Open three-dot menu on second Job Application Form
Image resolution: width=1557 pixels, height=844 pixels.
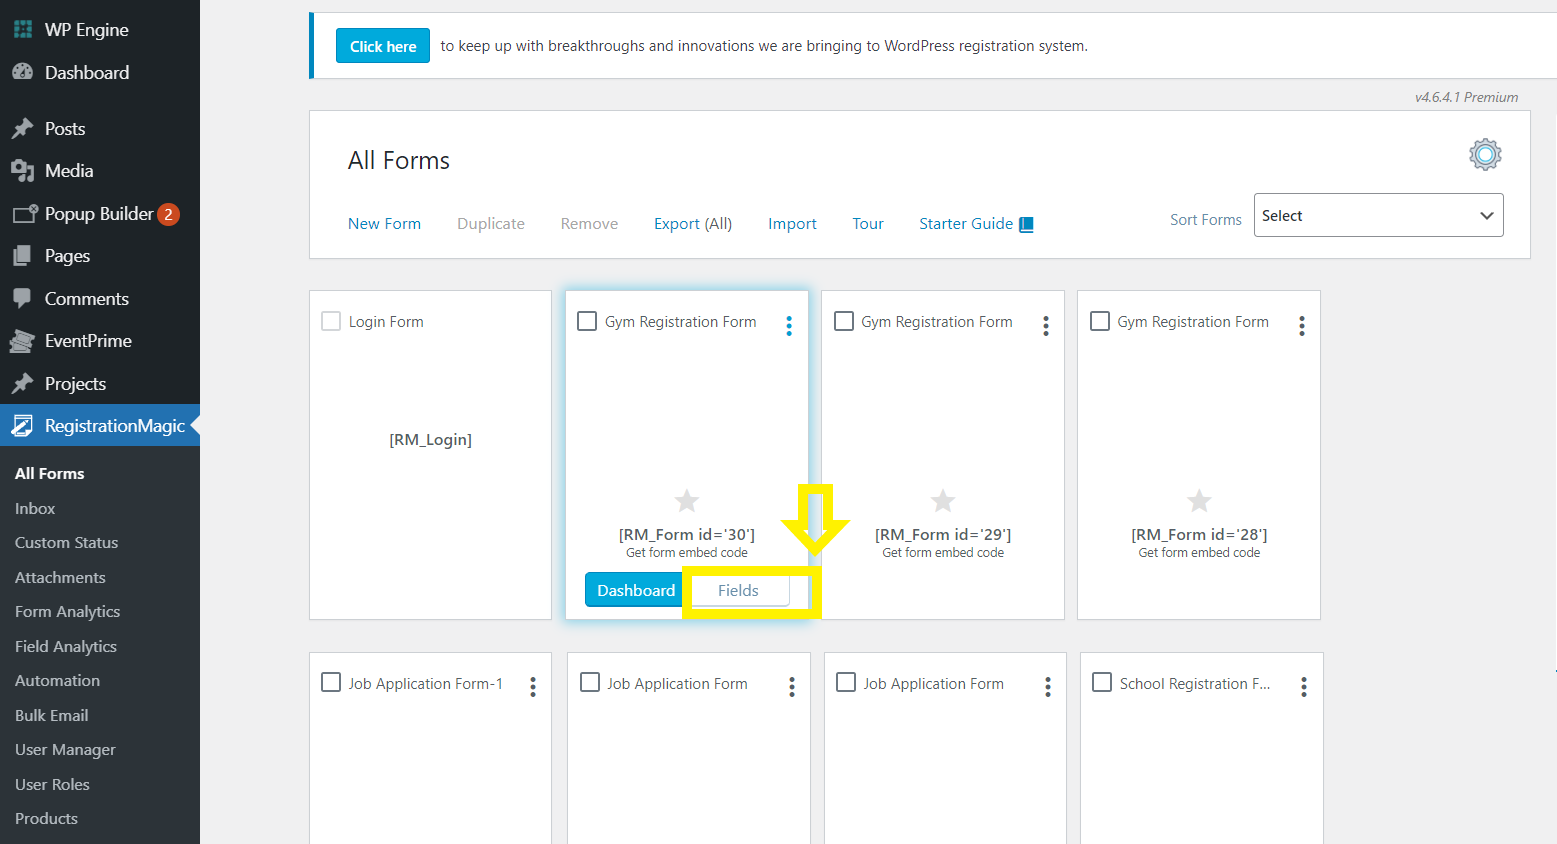[x=792, y=687]
